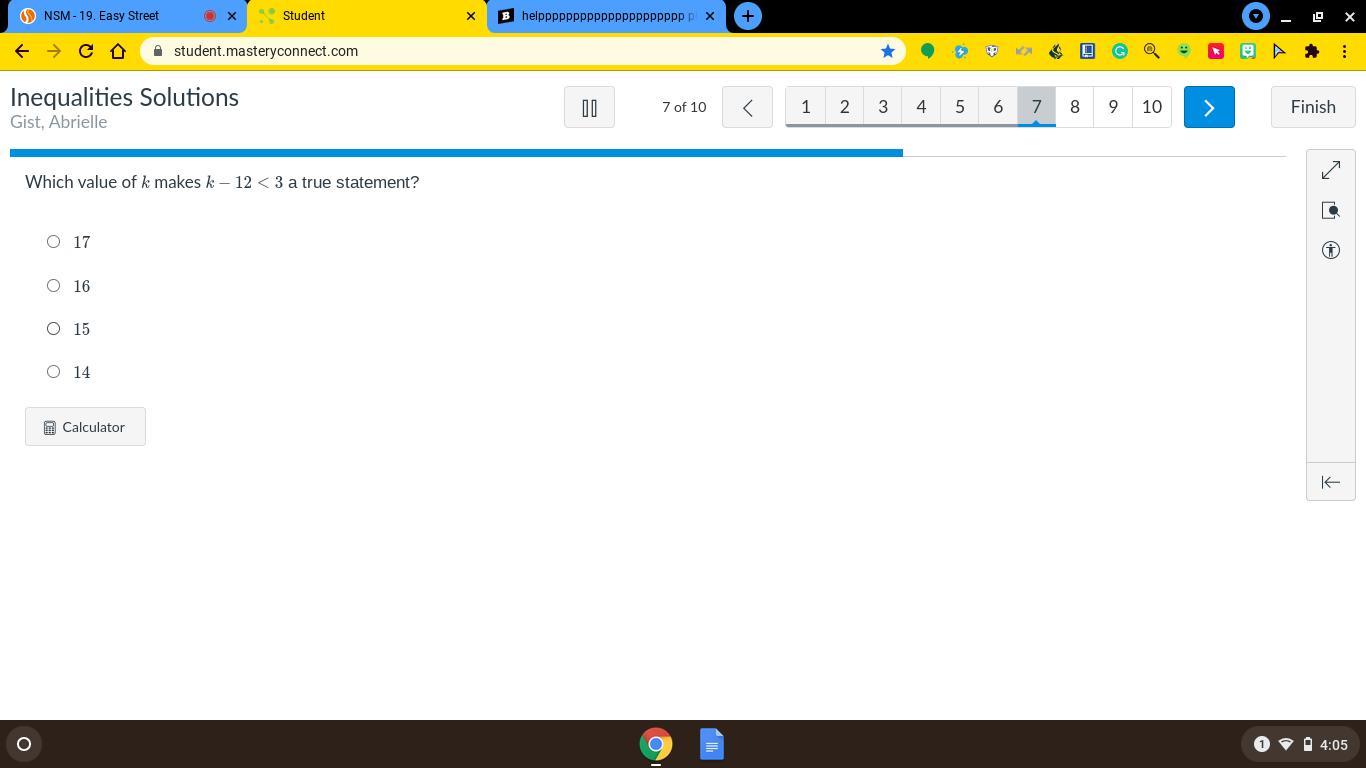Viewport: 1366px width, 768px height.
Task: Open the accessibility options tool
Action: pos(1331,251)
